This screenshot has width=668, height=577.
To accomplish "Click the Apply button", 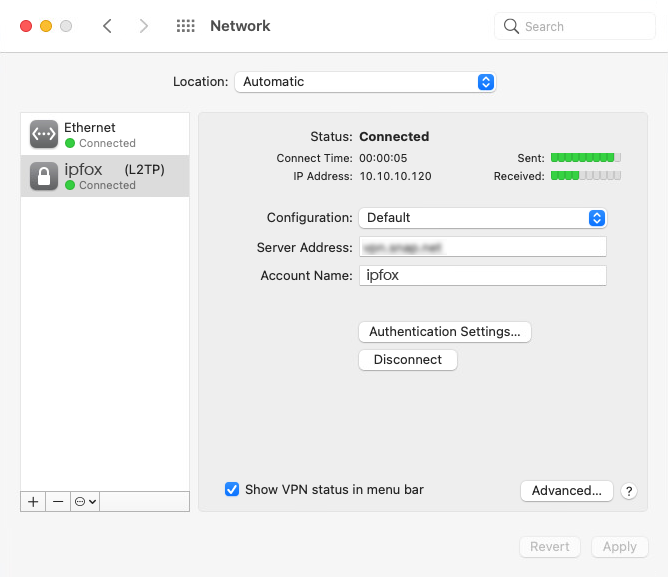I will 620,547.
